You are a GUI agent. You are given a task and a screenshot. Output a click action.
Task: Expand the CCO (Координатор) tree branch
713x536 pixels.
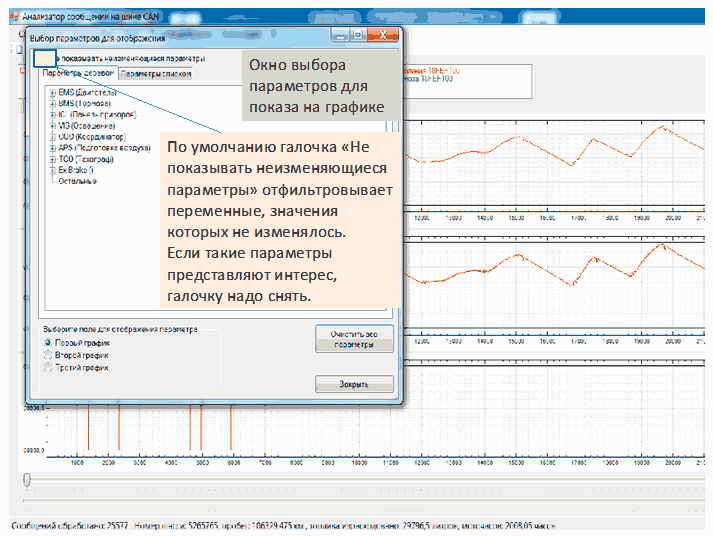click(x=51, y=137)
